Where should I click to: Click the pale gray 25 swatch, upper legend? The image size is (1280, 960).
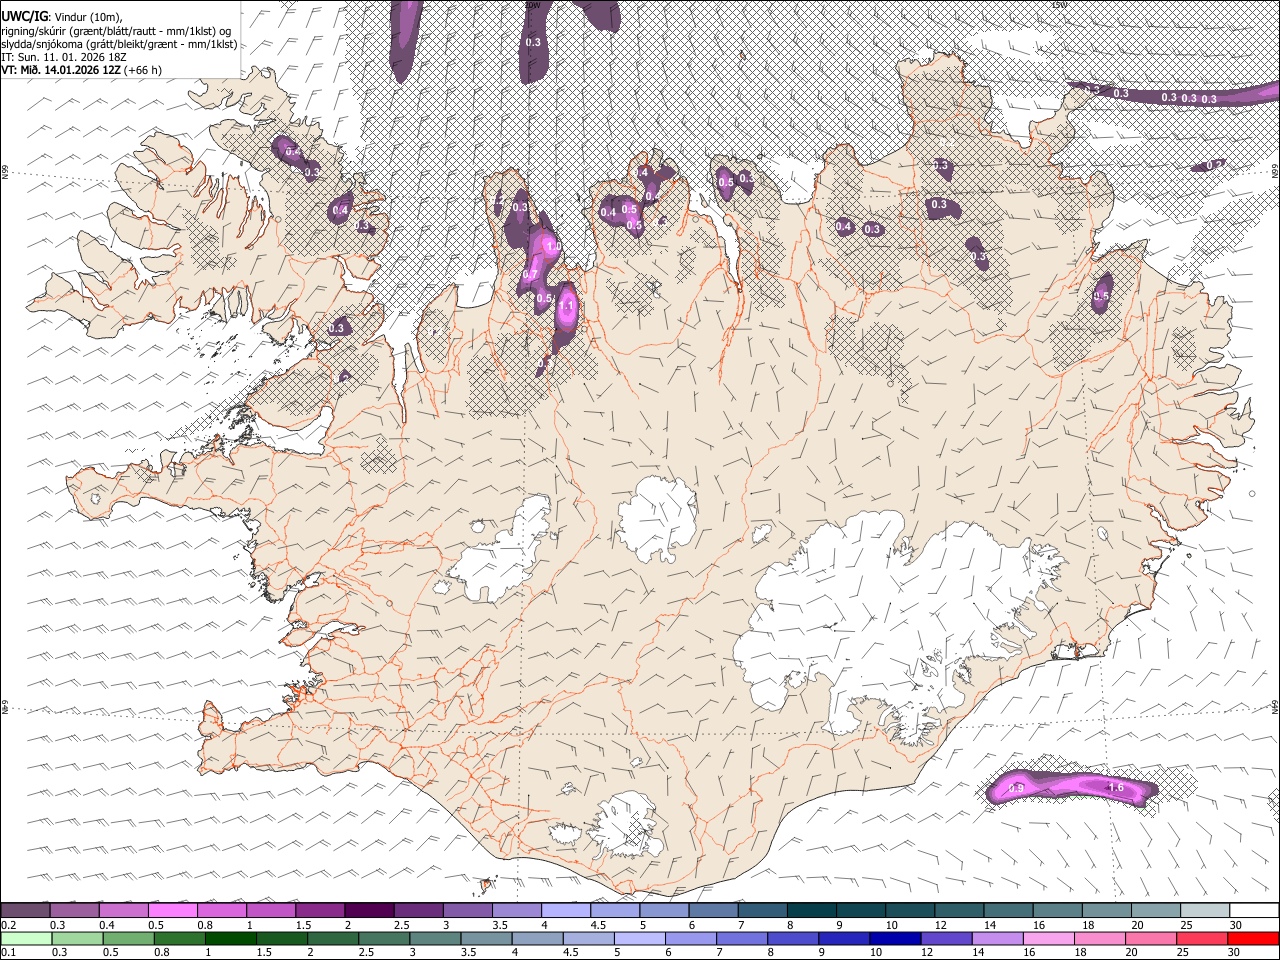pos(1205,910)
